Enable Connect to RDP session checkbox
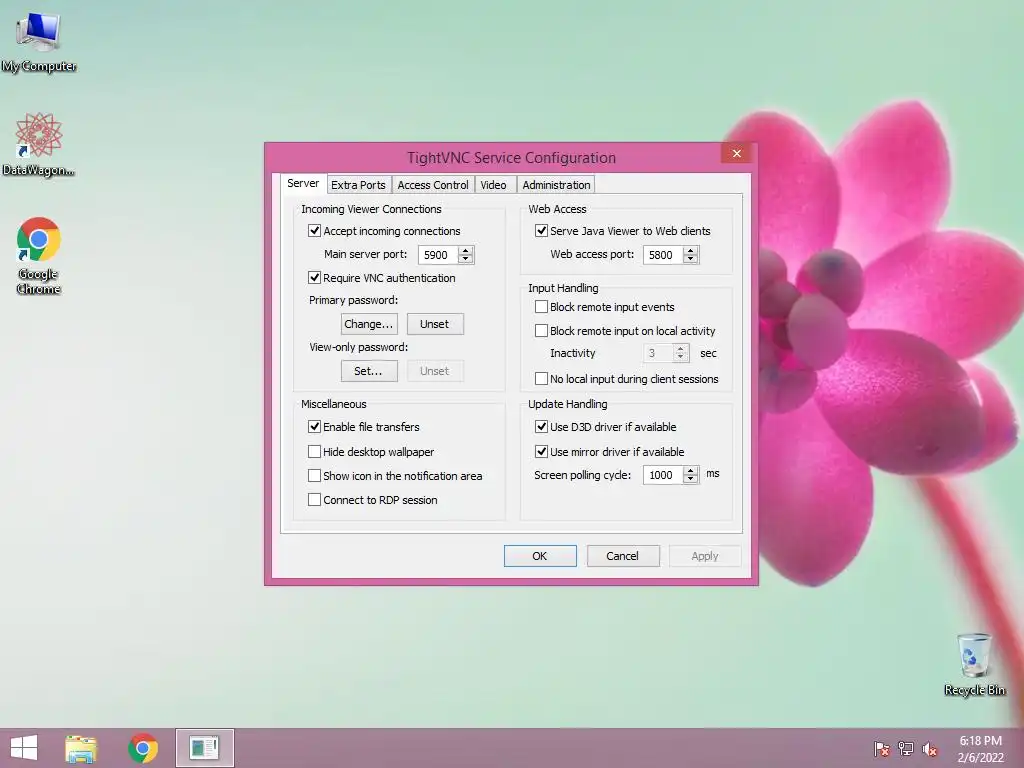The width and height of the screenshot is (1024, 768). coord(314,500)
